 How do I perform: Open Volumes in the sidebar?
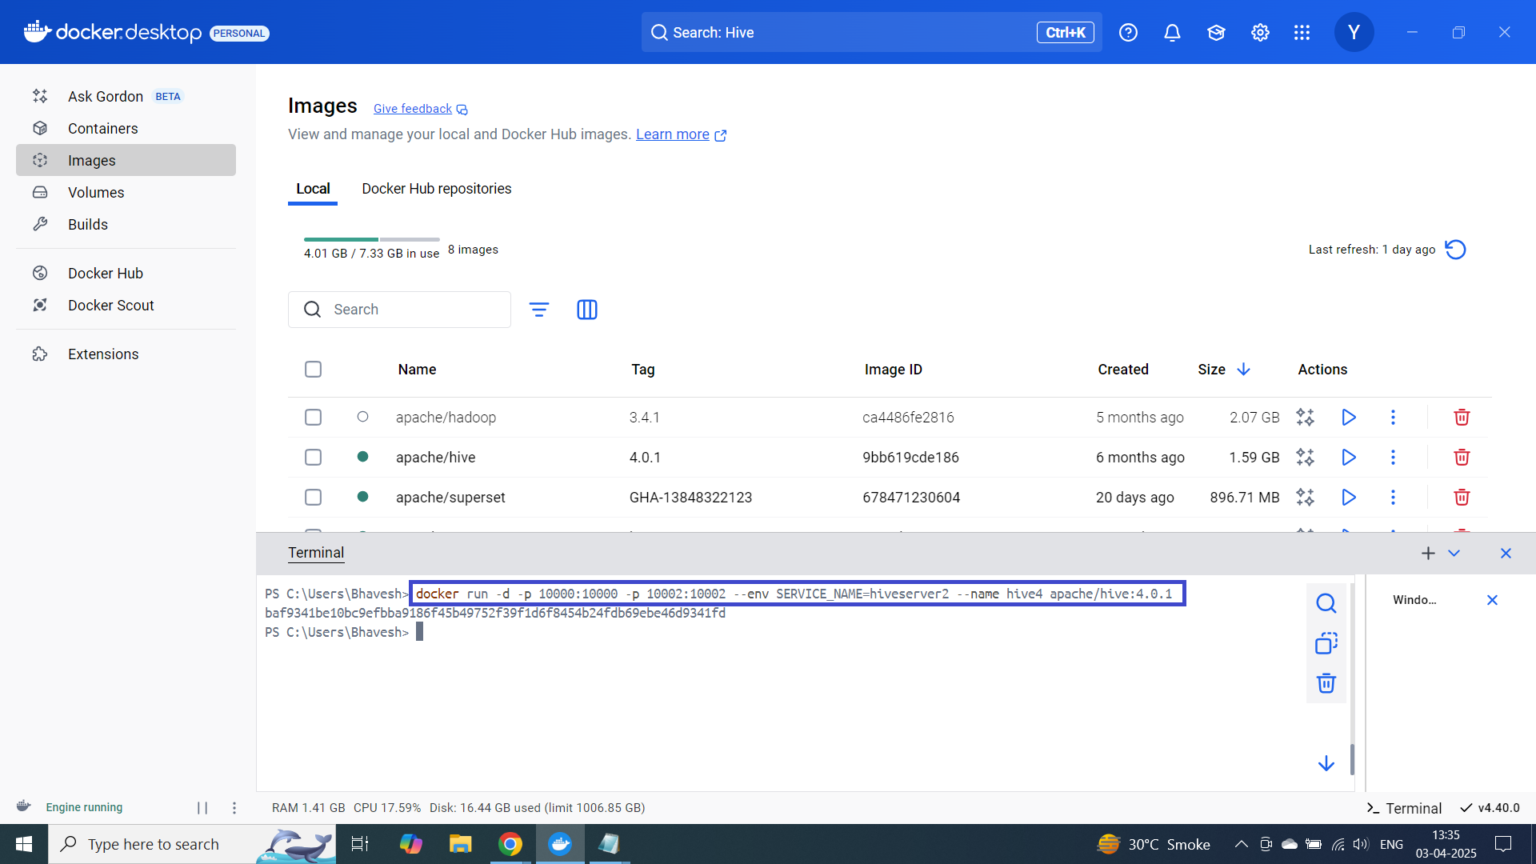pyautogui.click(x=126, y=192)
